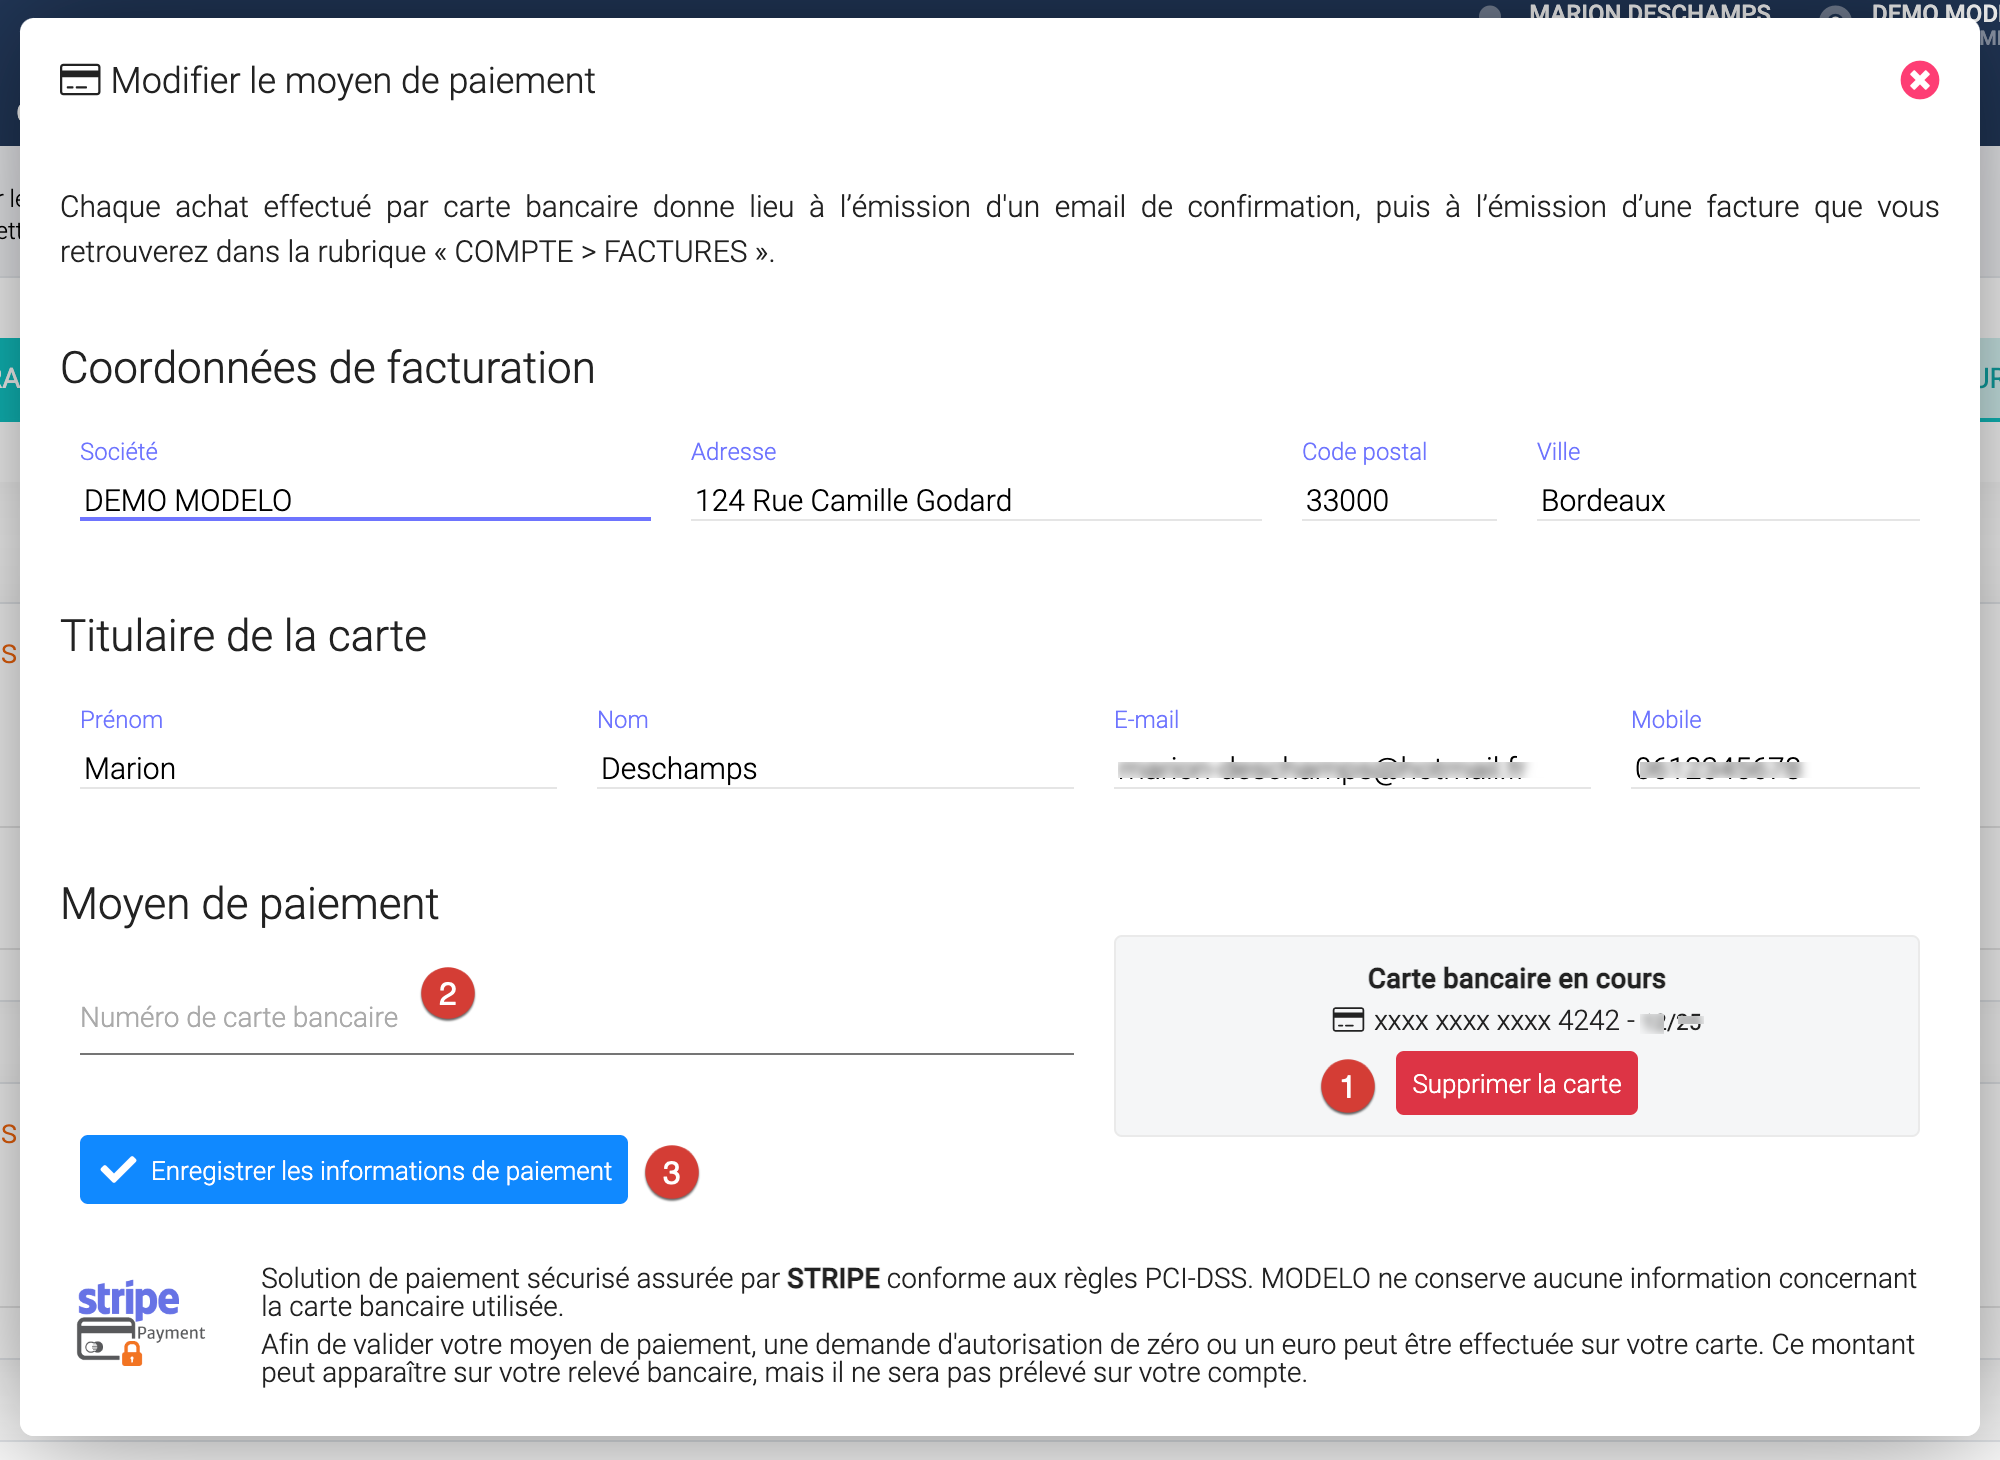
Task: Click the credit card icon in title
Action: (80, 80)
